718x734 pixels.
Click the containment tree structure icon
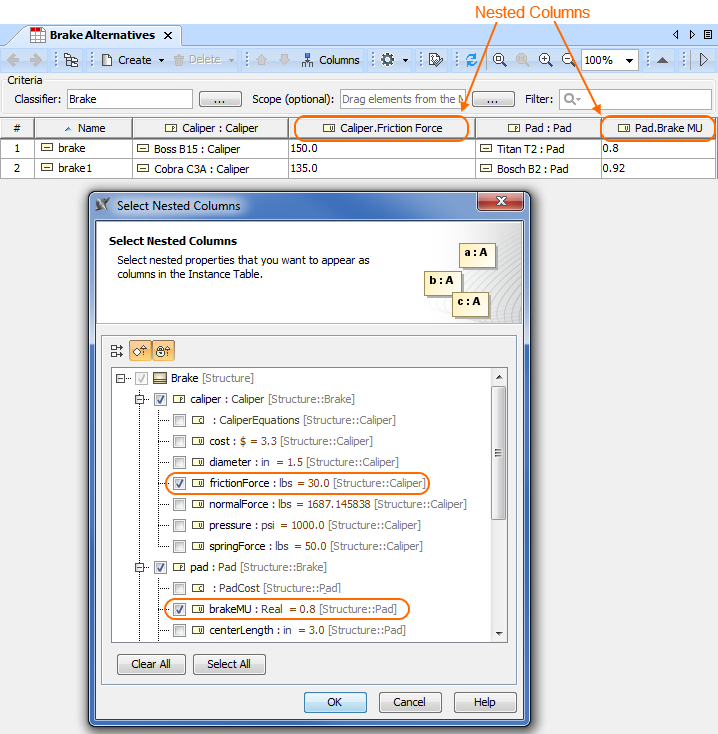[71, 60]
